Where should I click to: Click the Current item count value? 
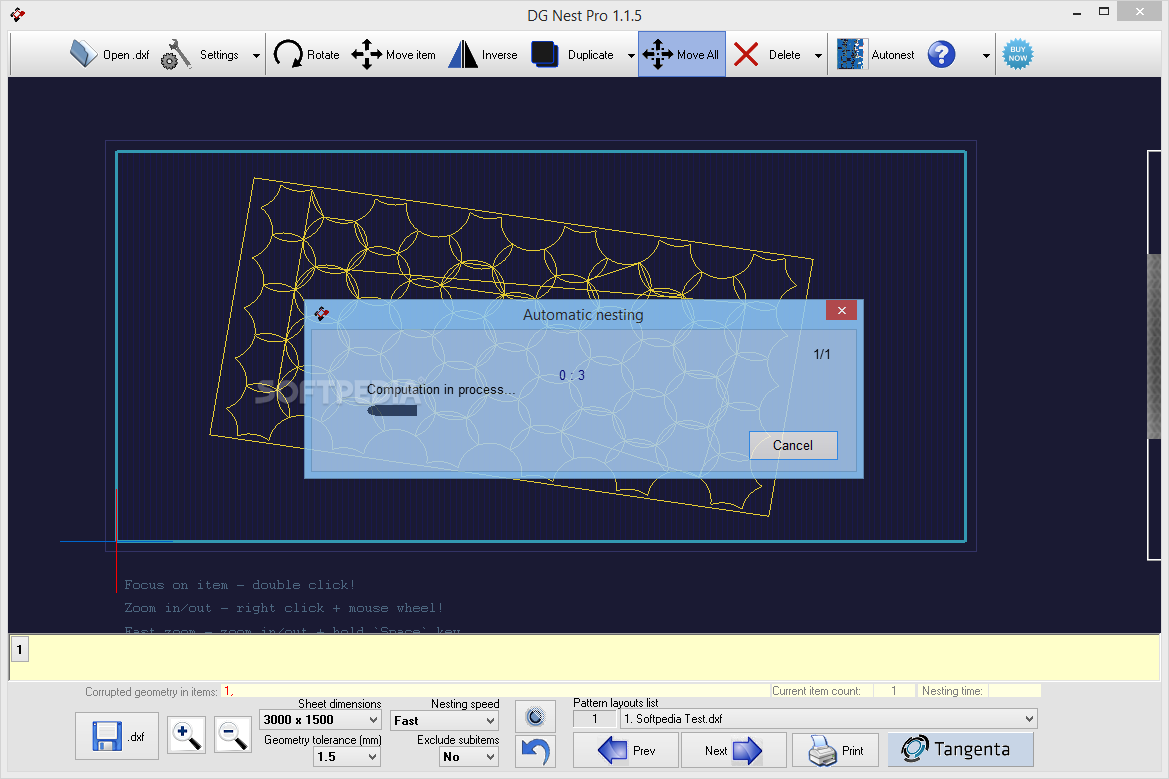894,691
